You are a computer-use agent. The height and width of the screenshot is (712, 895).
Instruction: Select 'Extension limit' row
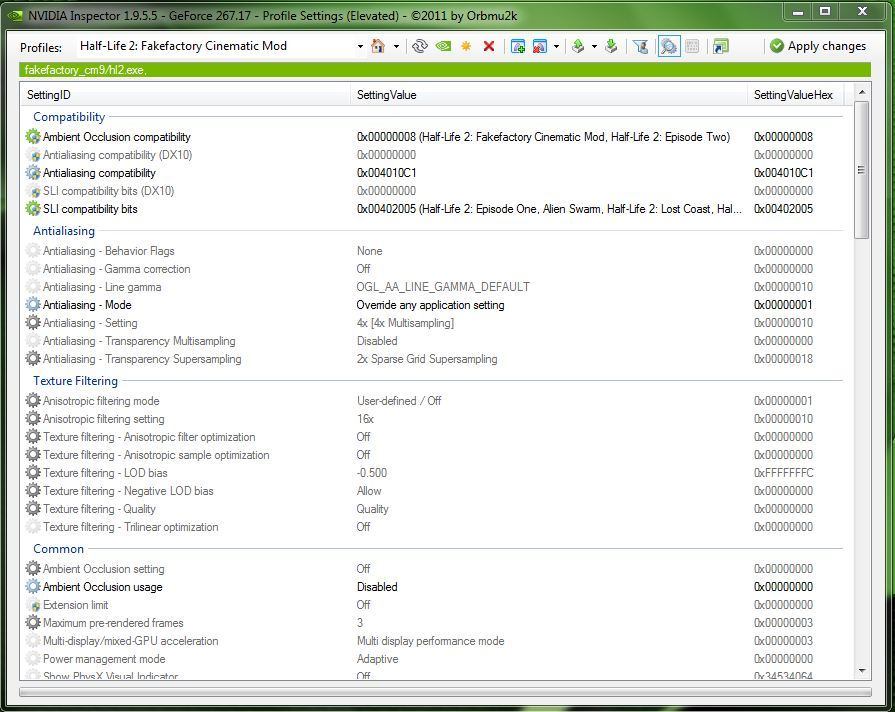(x=432, y=605)
